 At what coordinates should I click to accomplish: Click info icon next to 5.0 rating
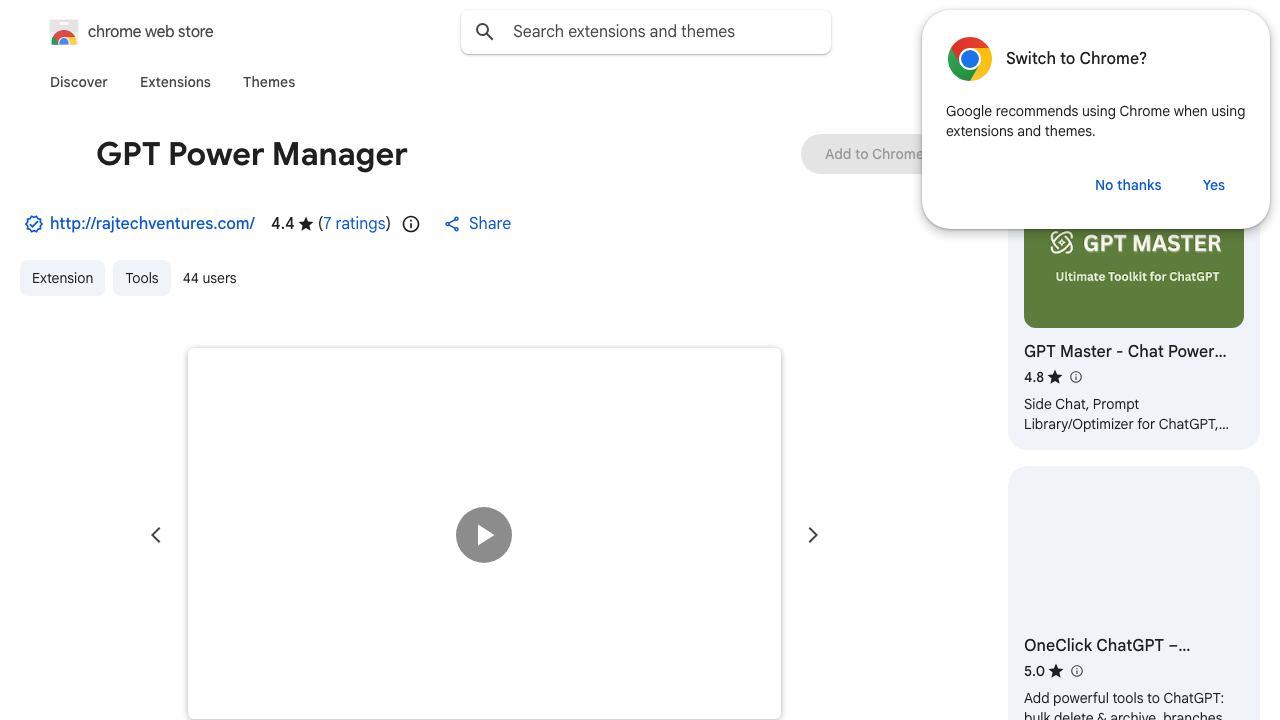coord(1077,671)
